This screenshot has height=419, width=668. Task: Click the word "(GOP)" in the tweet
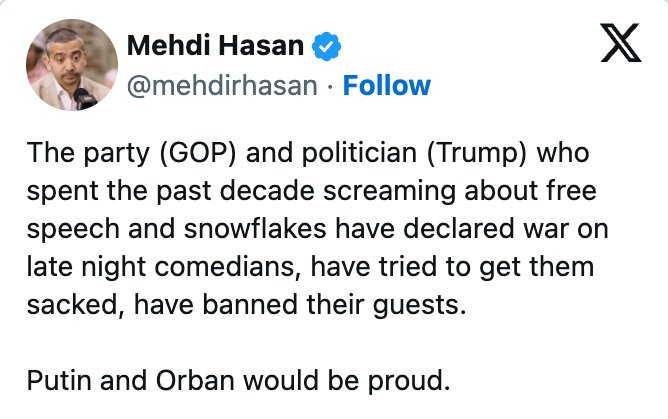(170, 155)
